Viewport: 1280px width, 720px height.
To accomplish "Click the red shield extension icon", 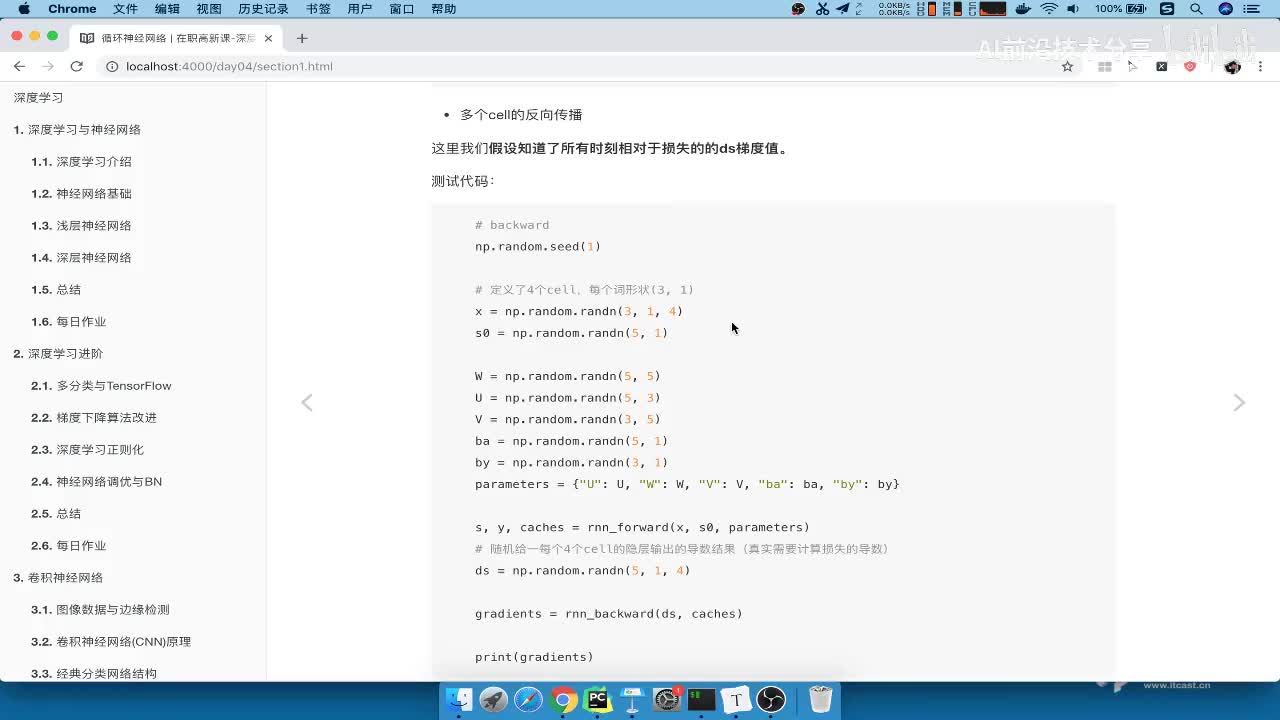I will (1190, 66).
